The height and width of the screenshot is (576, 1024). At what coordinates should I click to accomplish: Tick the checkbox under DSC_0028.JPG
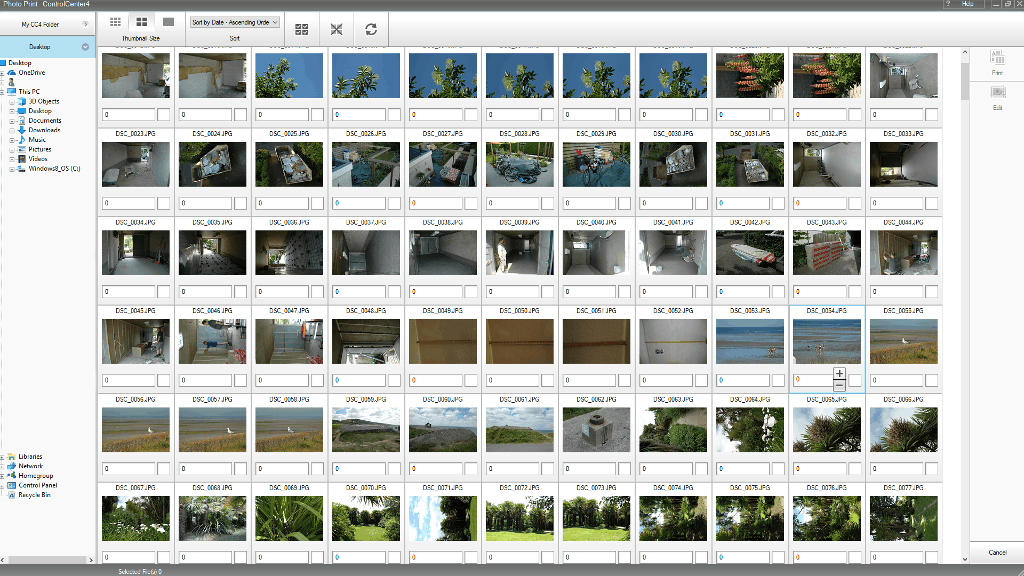click(547, 203)
